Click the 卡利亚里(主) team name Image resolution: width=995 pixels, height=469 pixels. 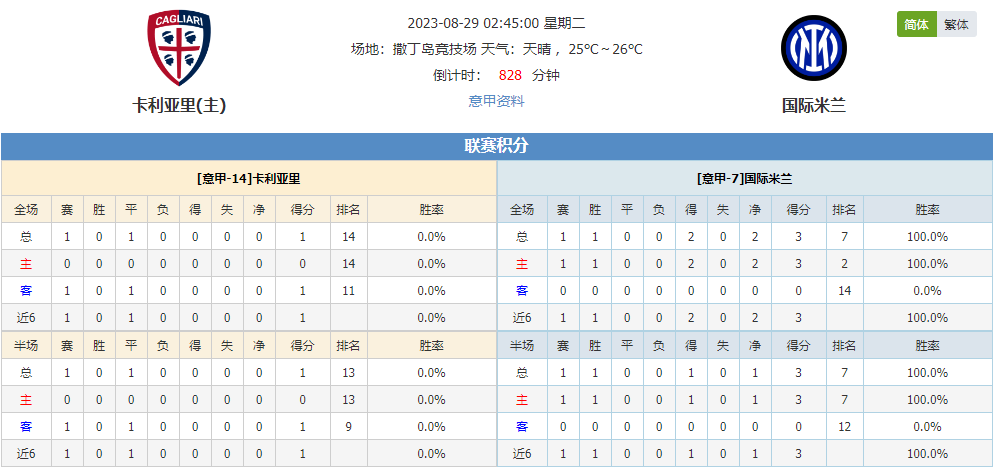179,105
